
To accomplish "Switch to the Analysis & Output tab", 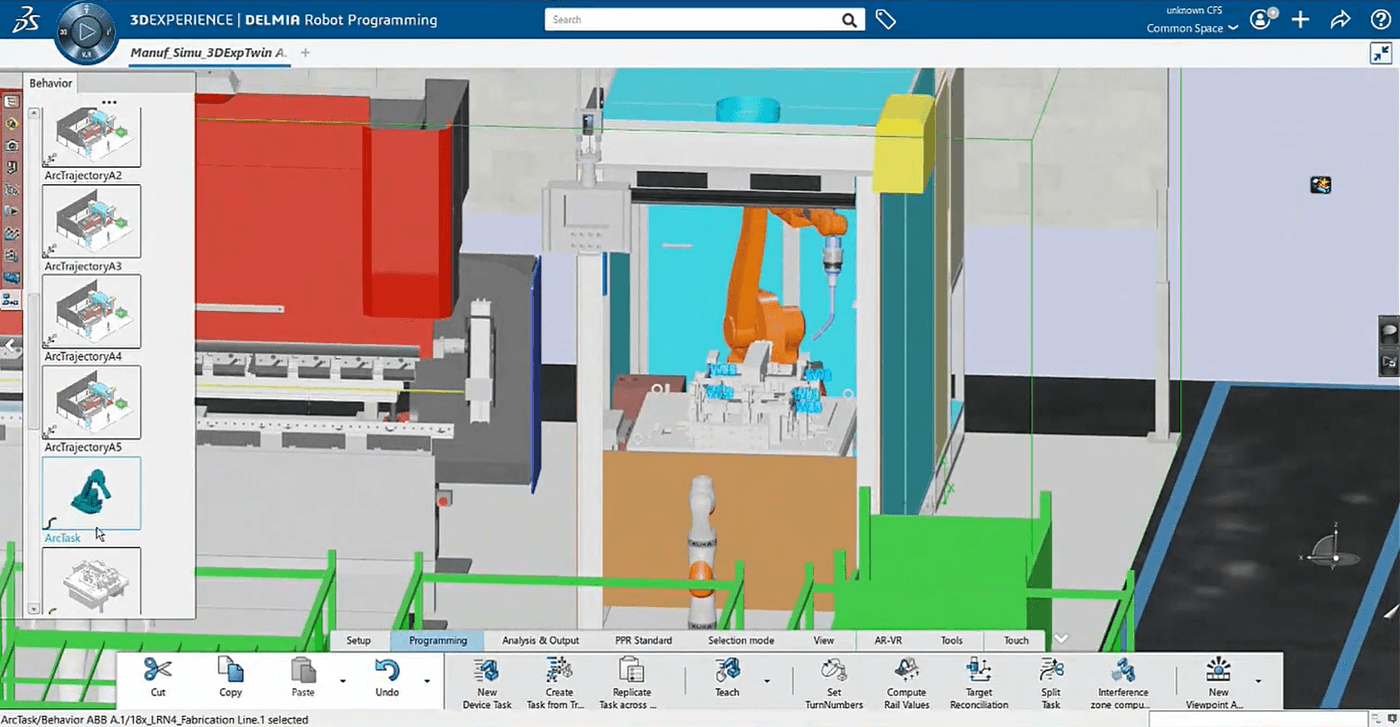I will [540, 640].
